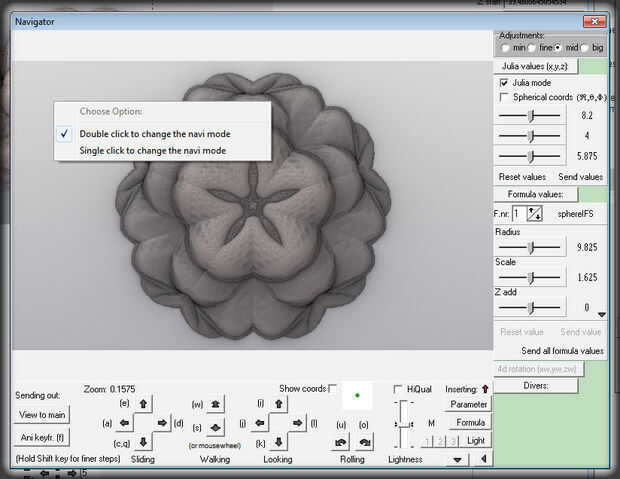Click the slide left arrow (a)
The width and height of the screenshot is (620, 479).
[x=124, y=423]
